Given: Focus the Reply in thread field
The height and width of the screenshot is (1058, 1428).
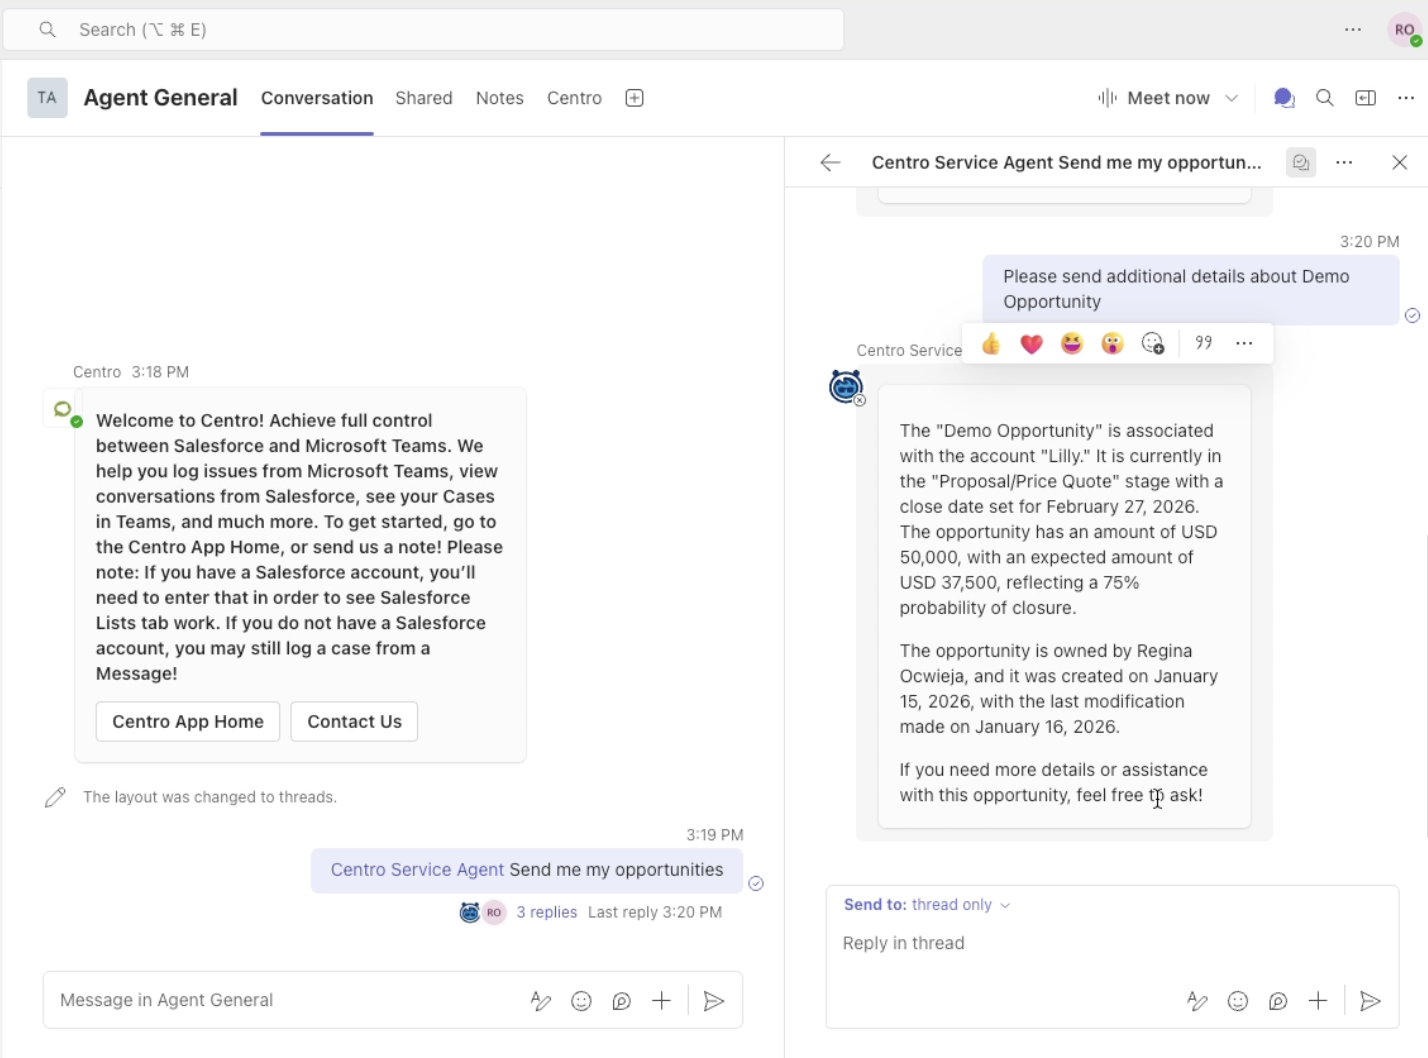Looking at the screenshot, I should [1111, 944].
